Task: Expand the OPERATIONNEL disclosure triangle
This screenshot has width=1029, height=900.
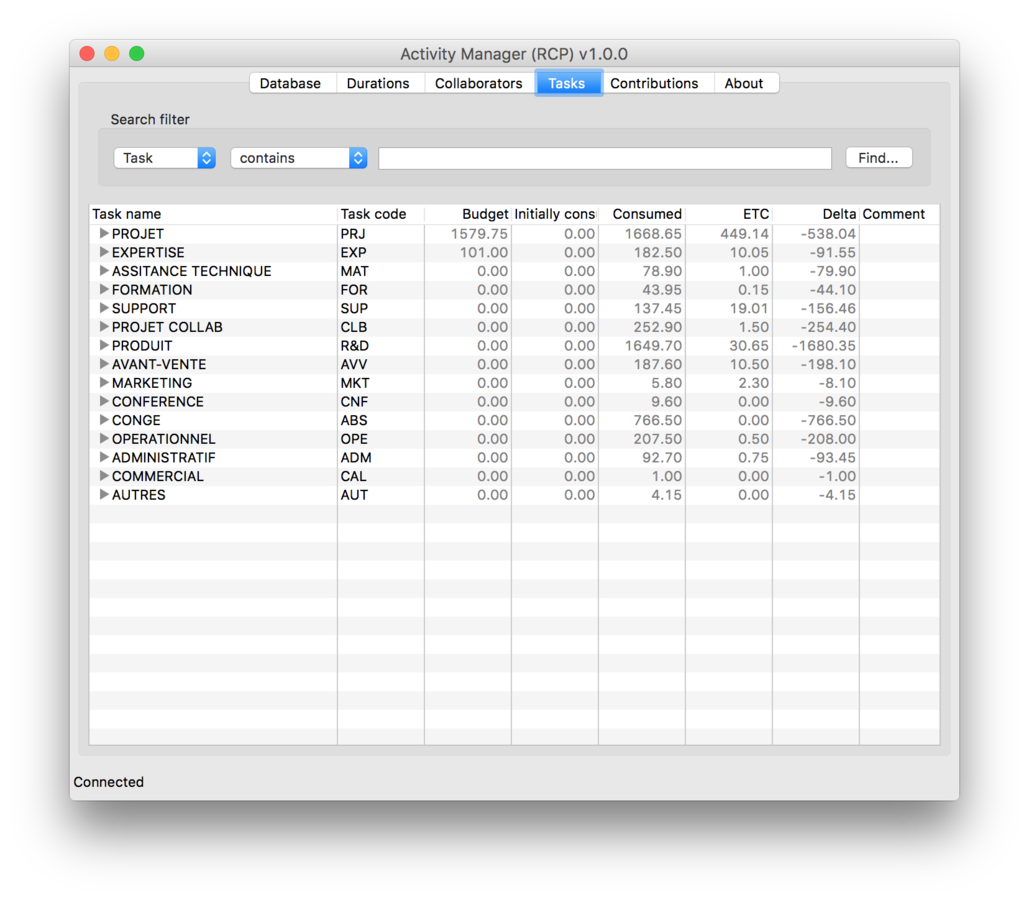Action: [104, 439]
